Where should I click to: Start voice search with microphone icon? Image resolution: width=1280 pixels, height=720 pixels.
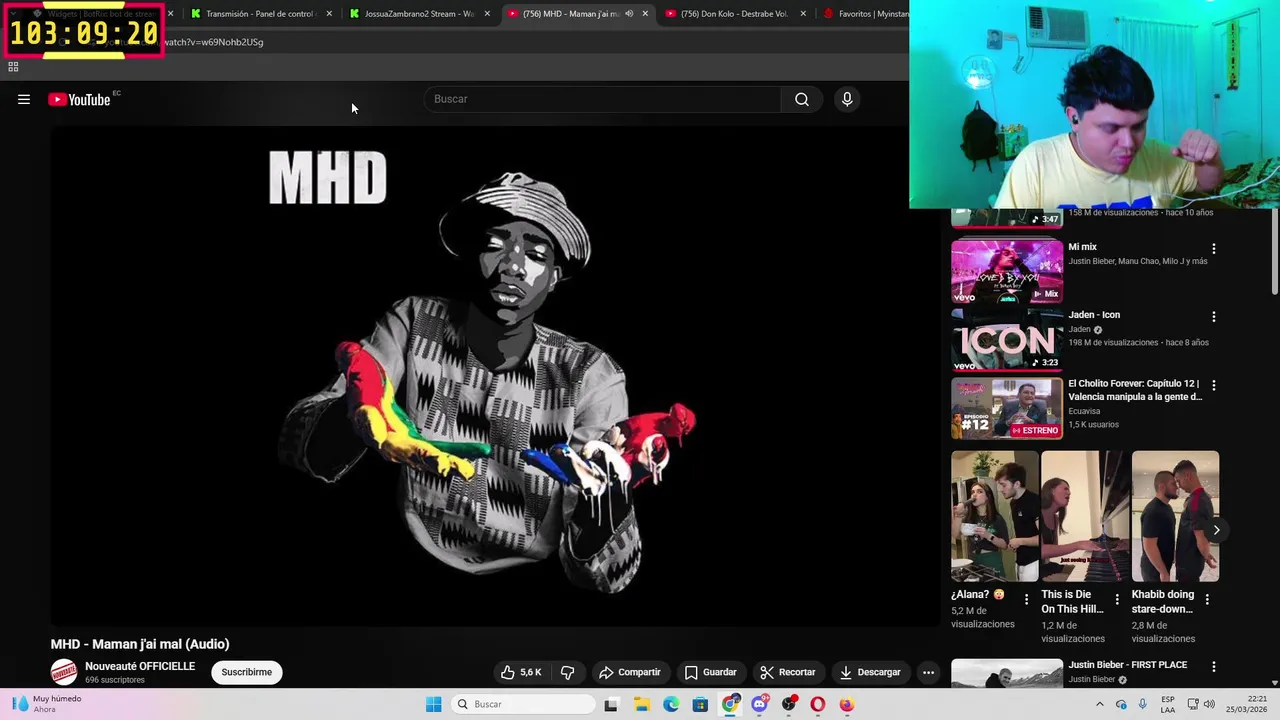point(847,99)
